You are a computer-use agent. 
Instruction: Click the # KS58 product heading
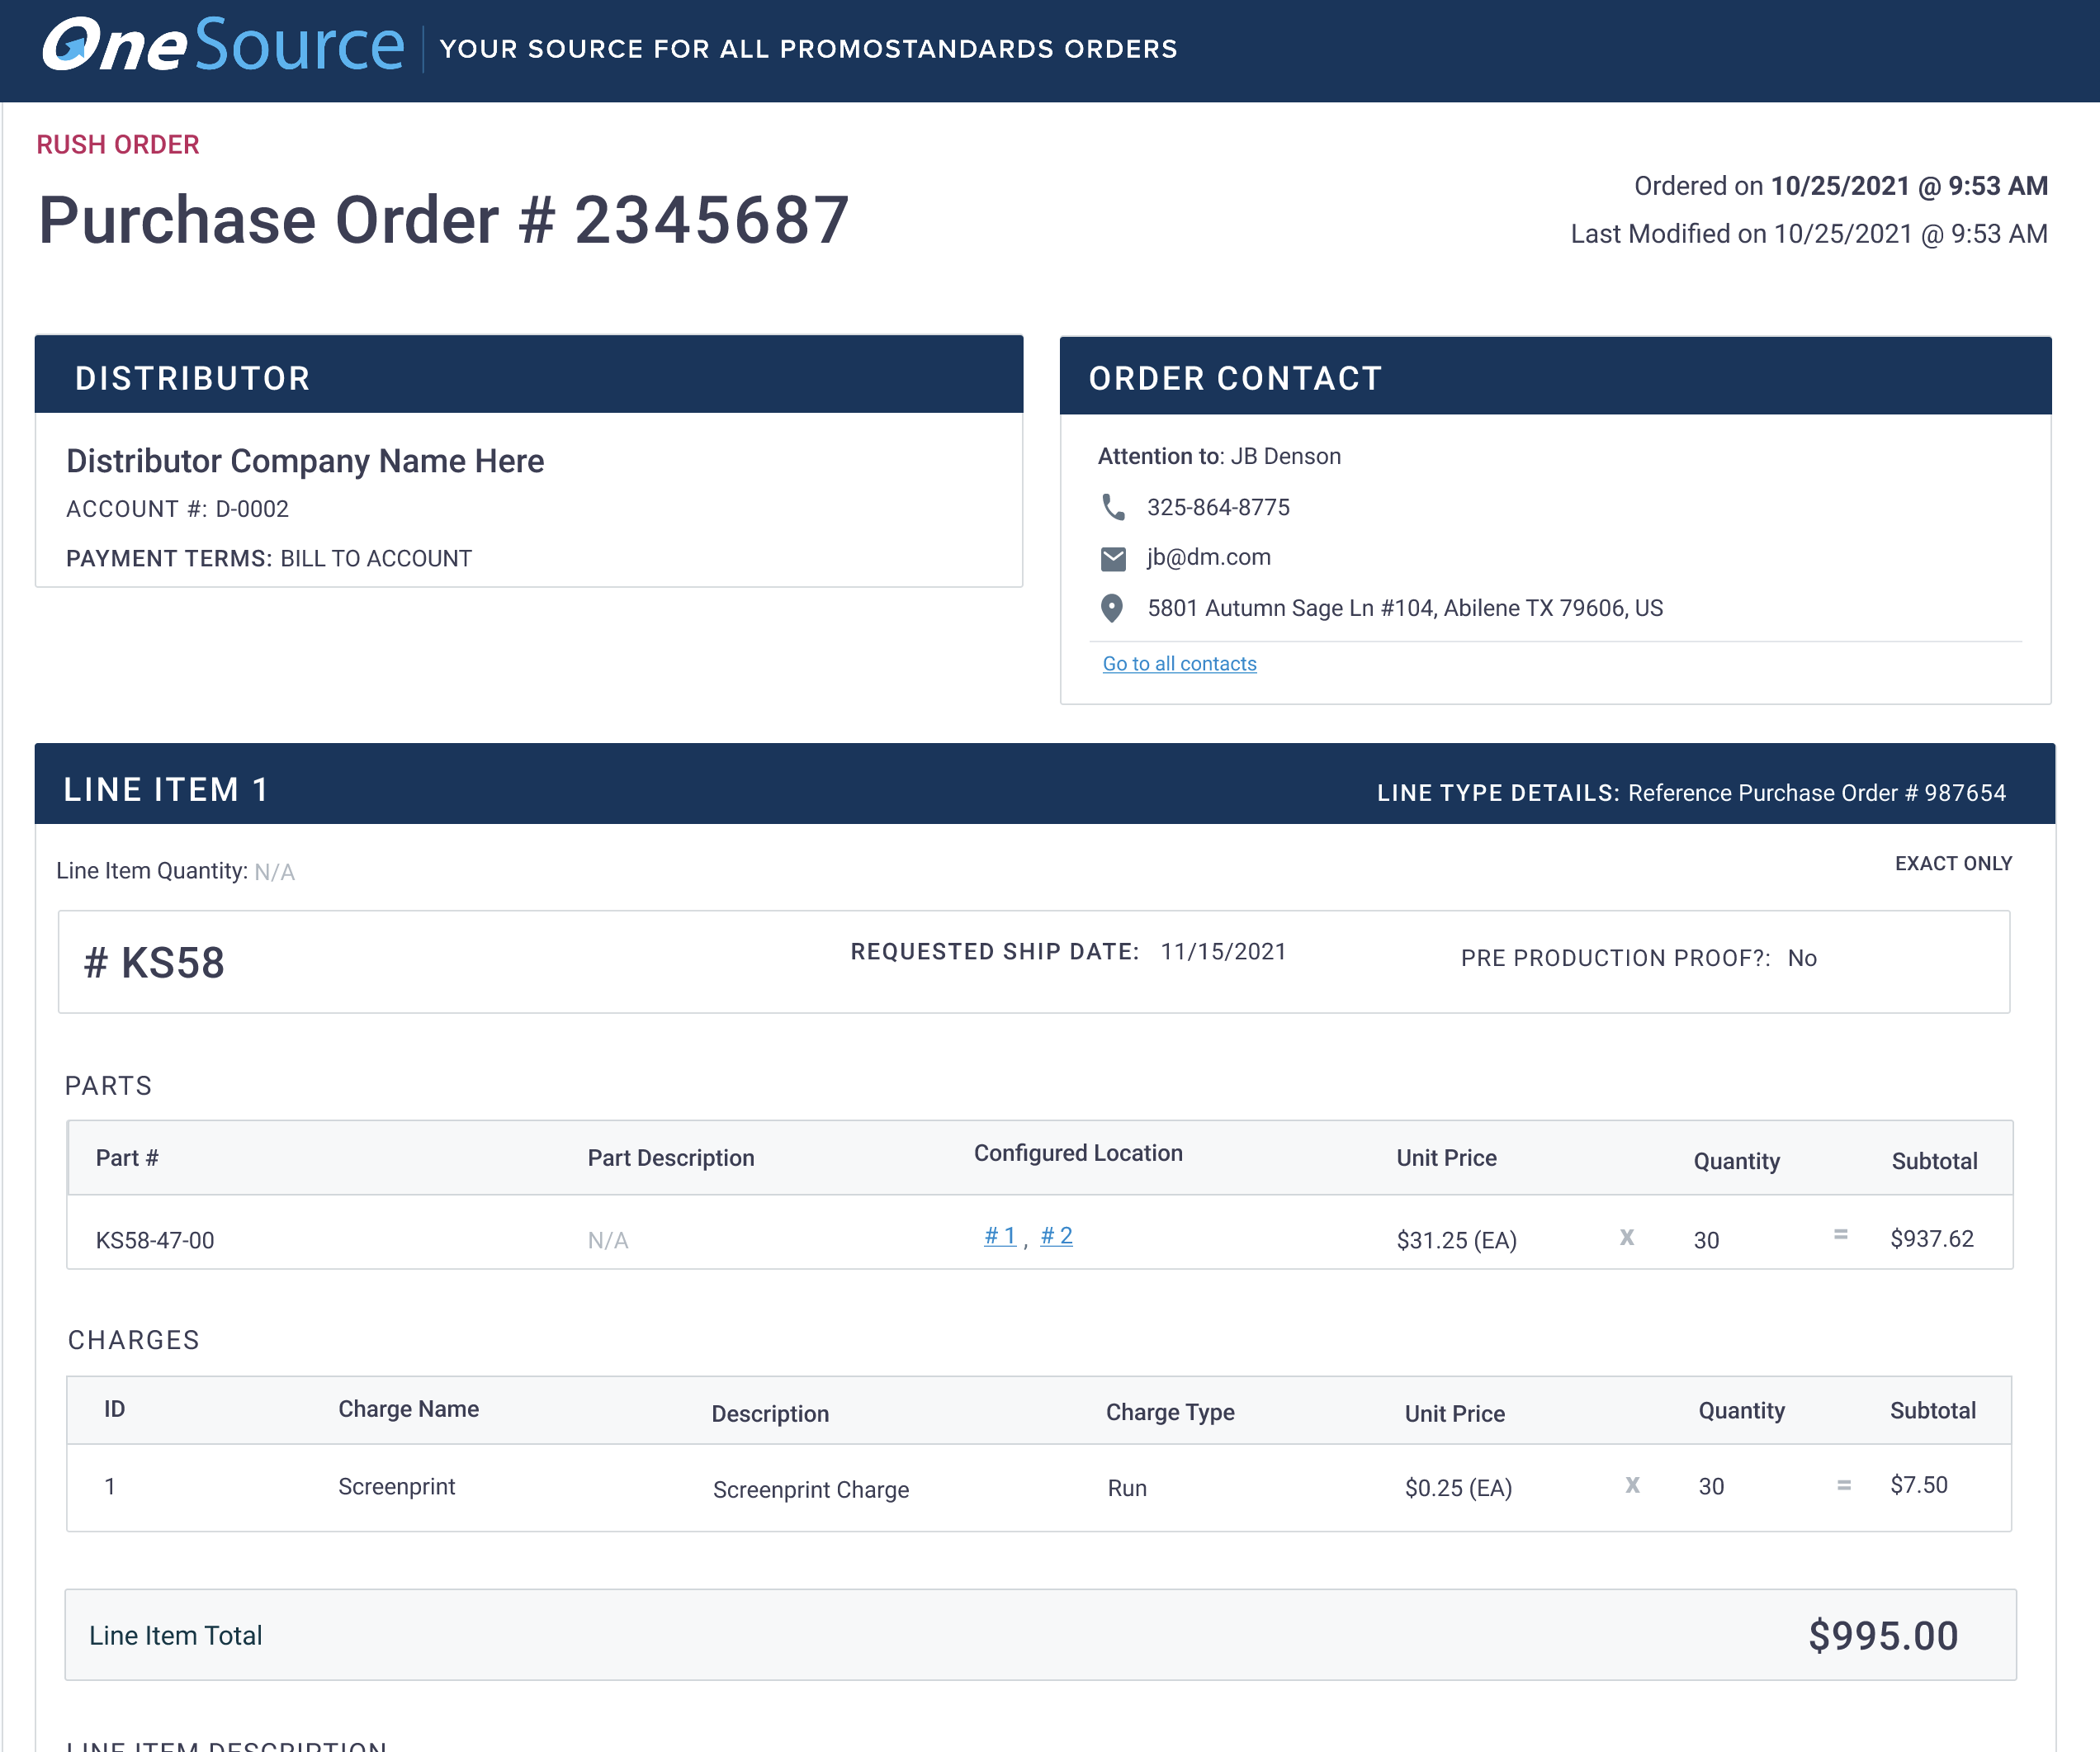click(x=155, y=963)
